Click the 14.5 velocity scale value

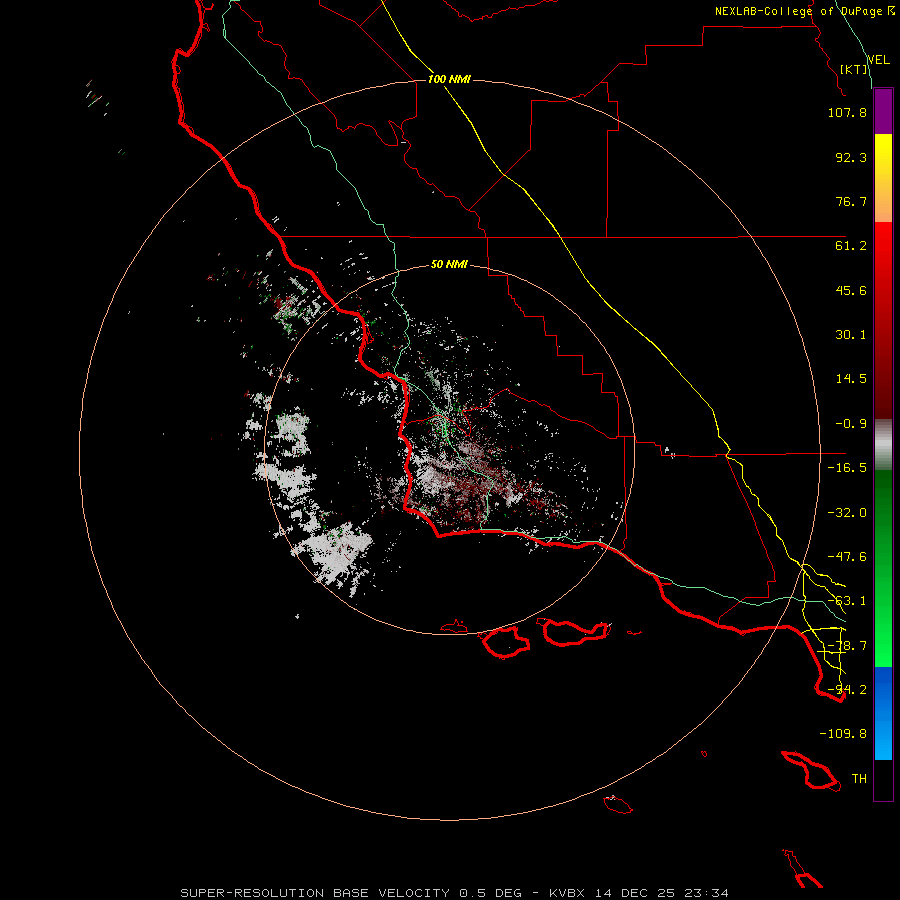(851, 379)
